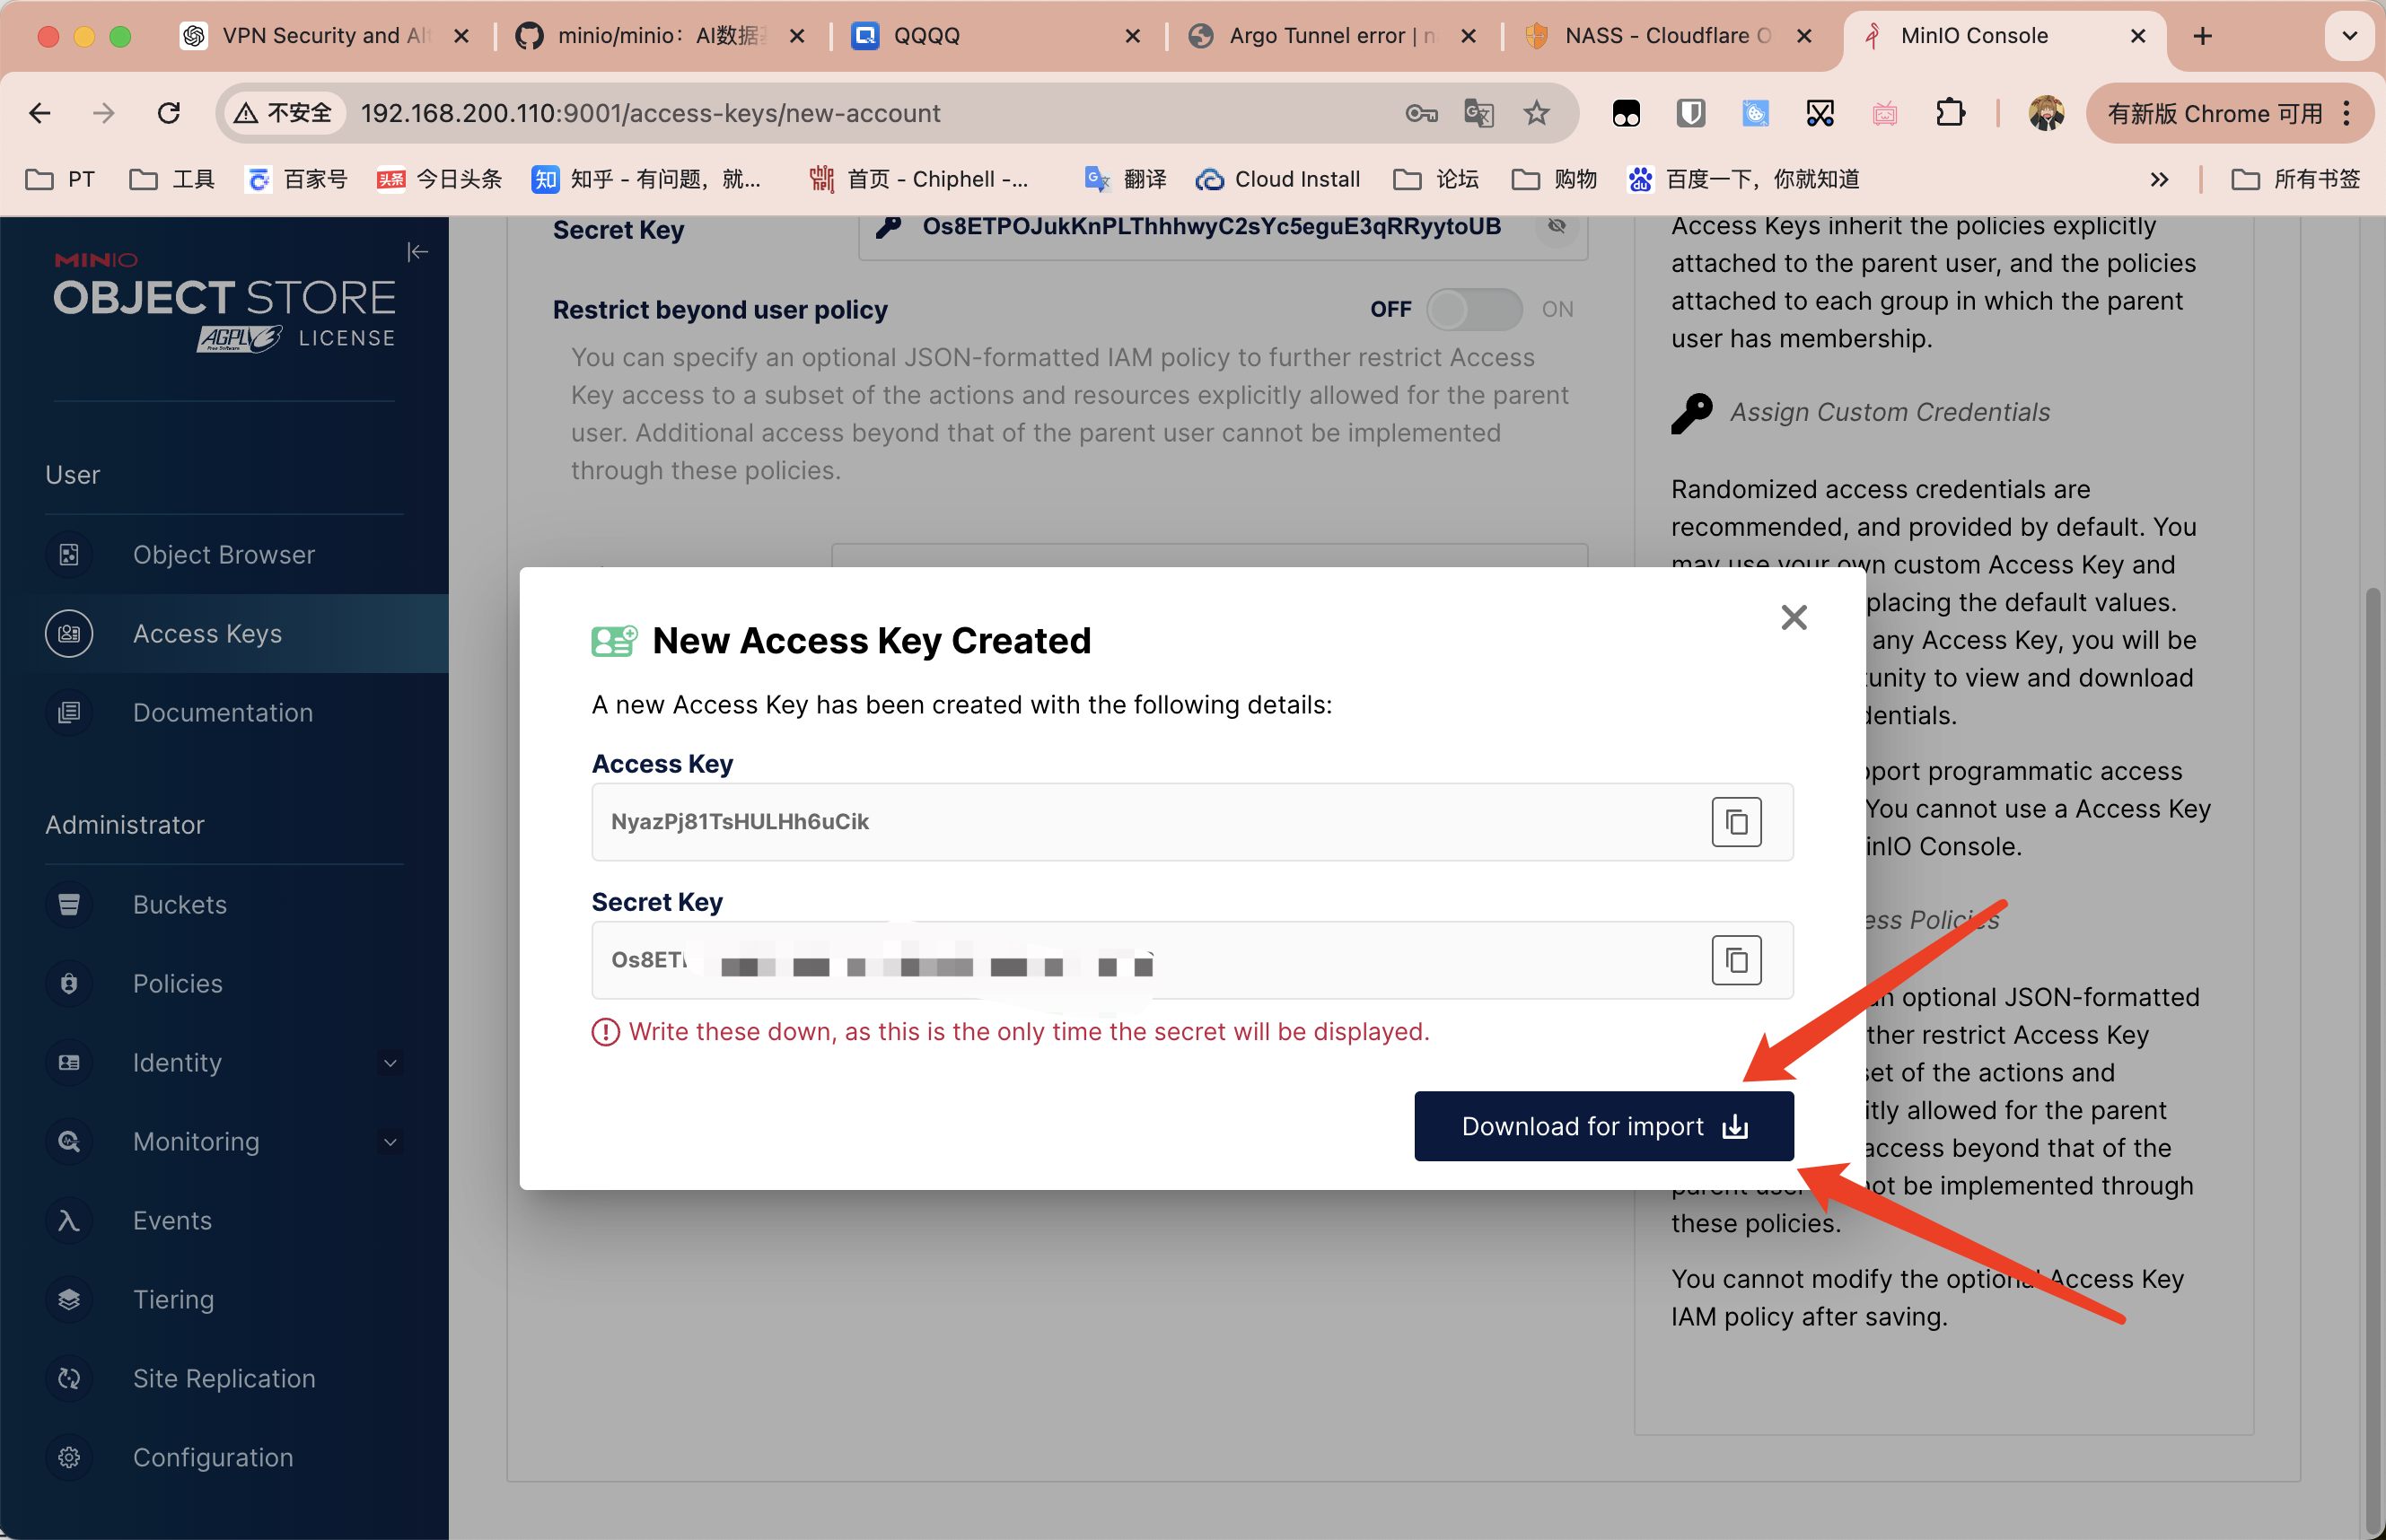
Task: Click the Access Keys icon in sidebar
Action: pyautogui.click(x=66, y=633)
